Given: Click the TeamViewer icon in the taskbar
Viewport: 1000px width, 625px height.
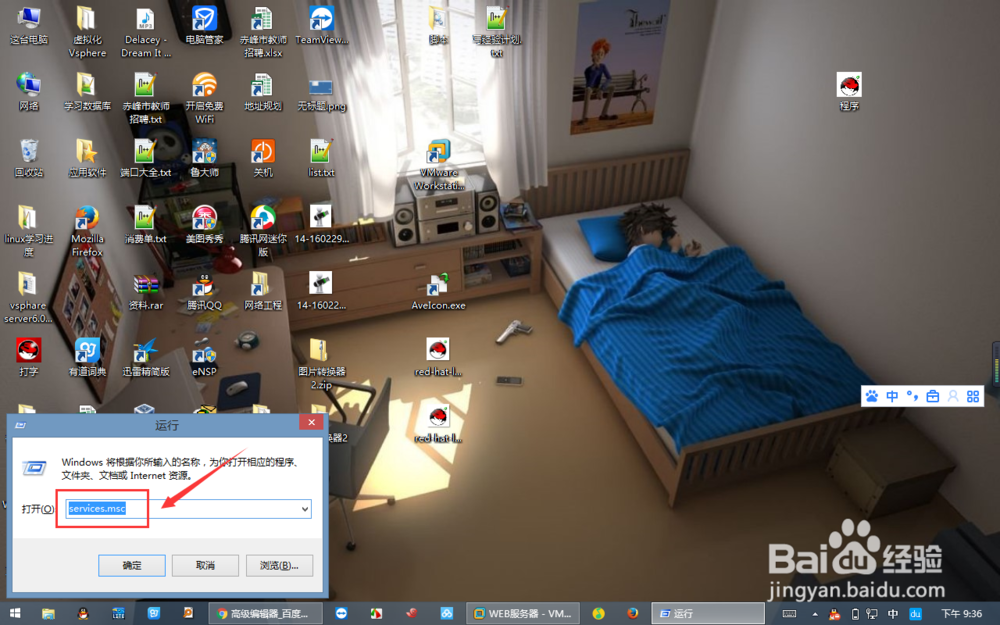Looking at the screenshot, I should pyautogui.click(x=341, y=614).
